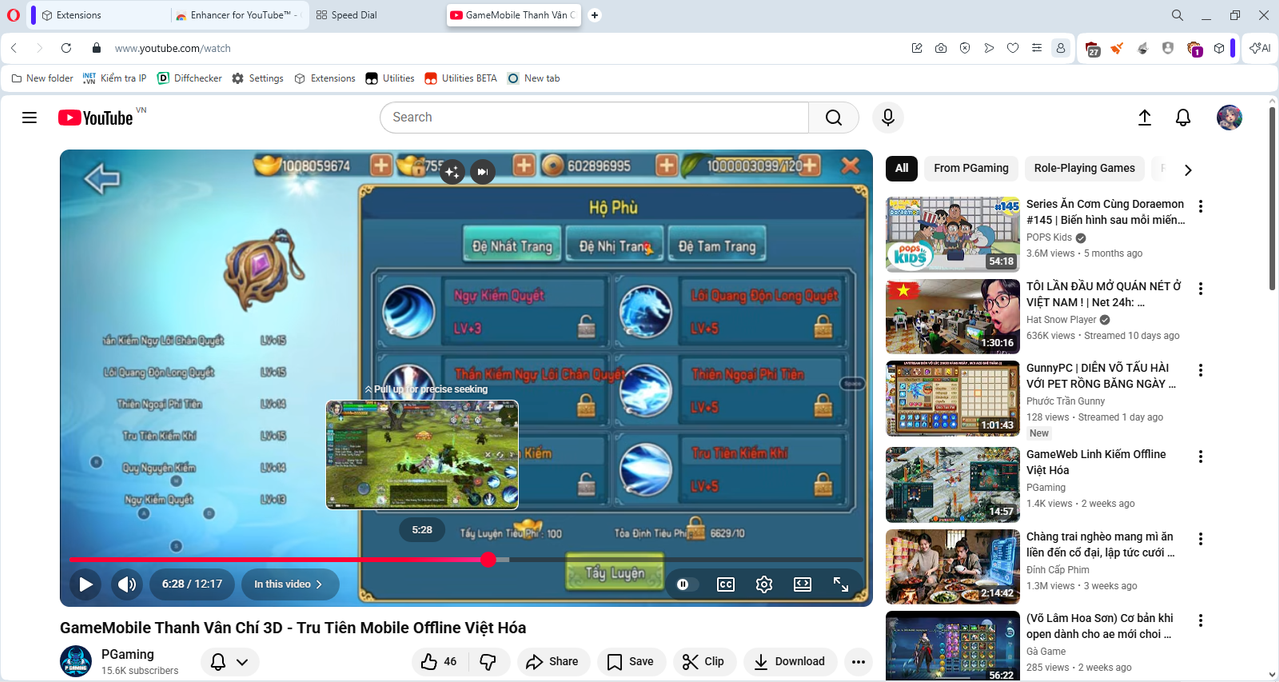Open options for GunnyPC video
The image size is (1279, 682).
(1201, 371)
